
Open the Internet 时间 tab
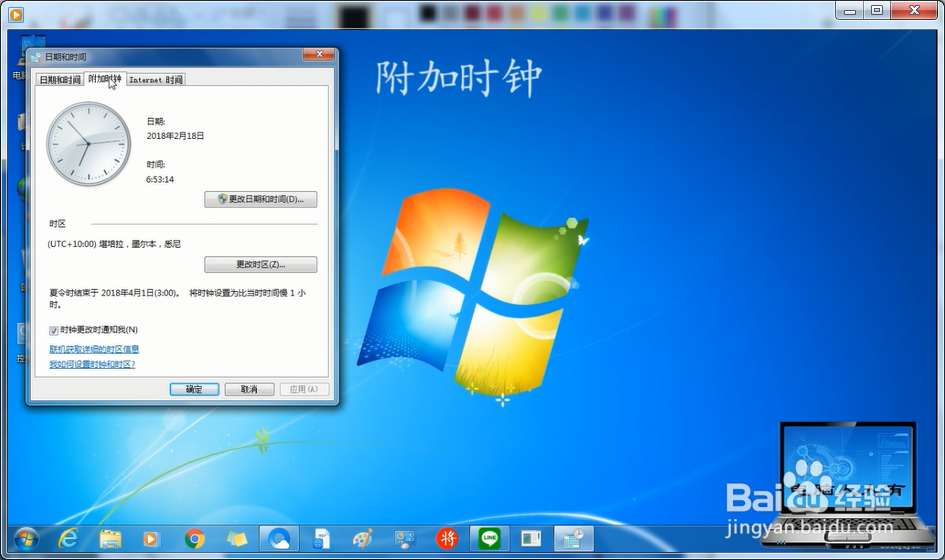[156, 80]
